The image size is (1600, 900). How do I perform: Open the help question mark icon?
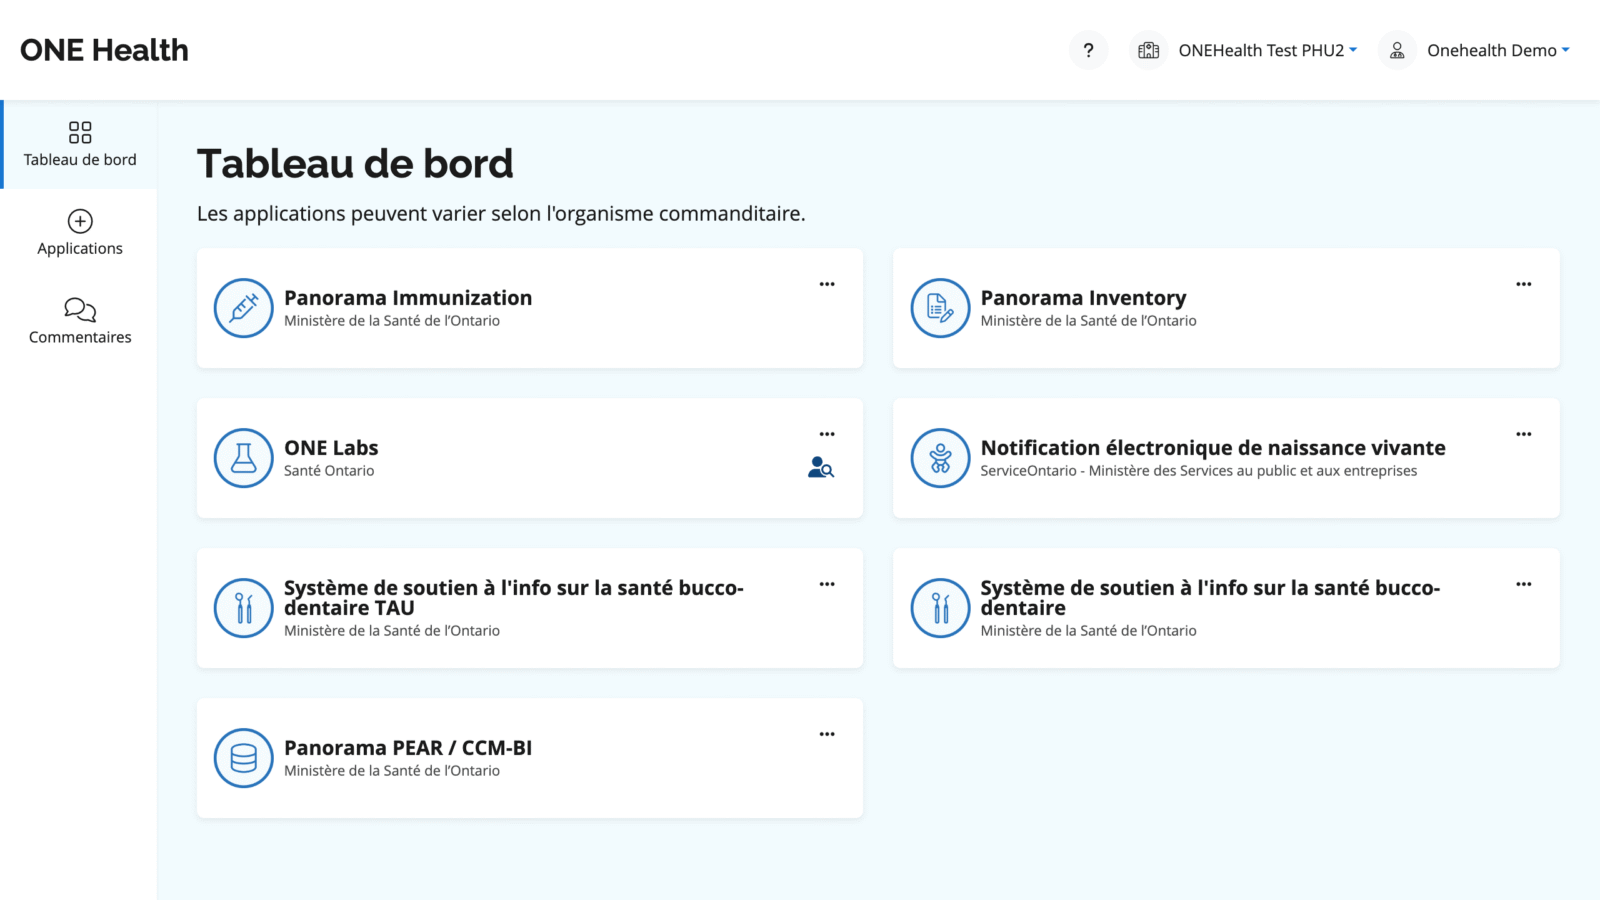coord(1088,50)
